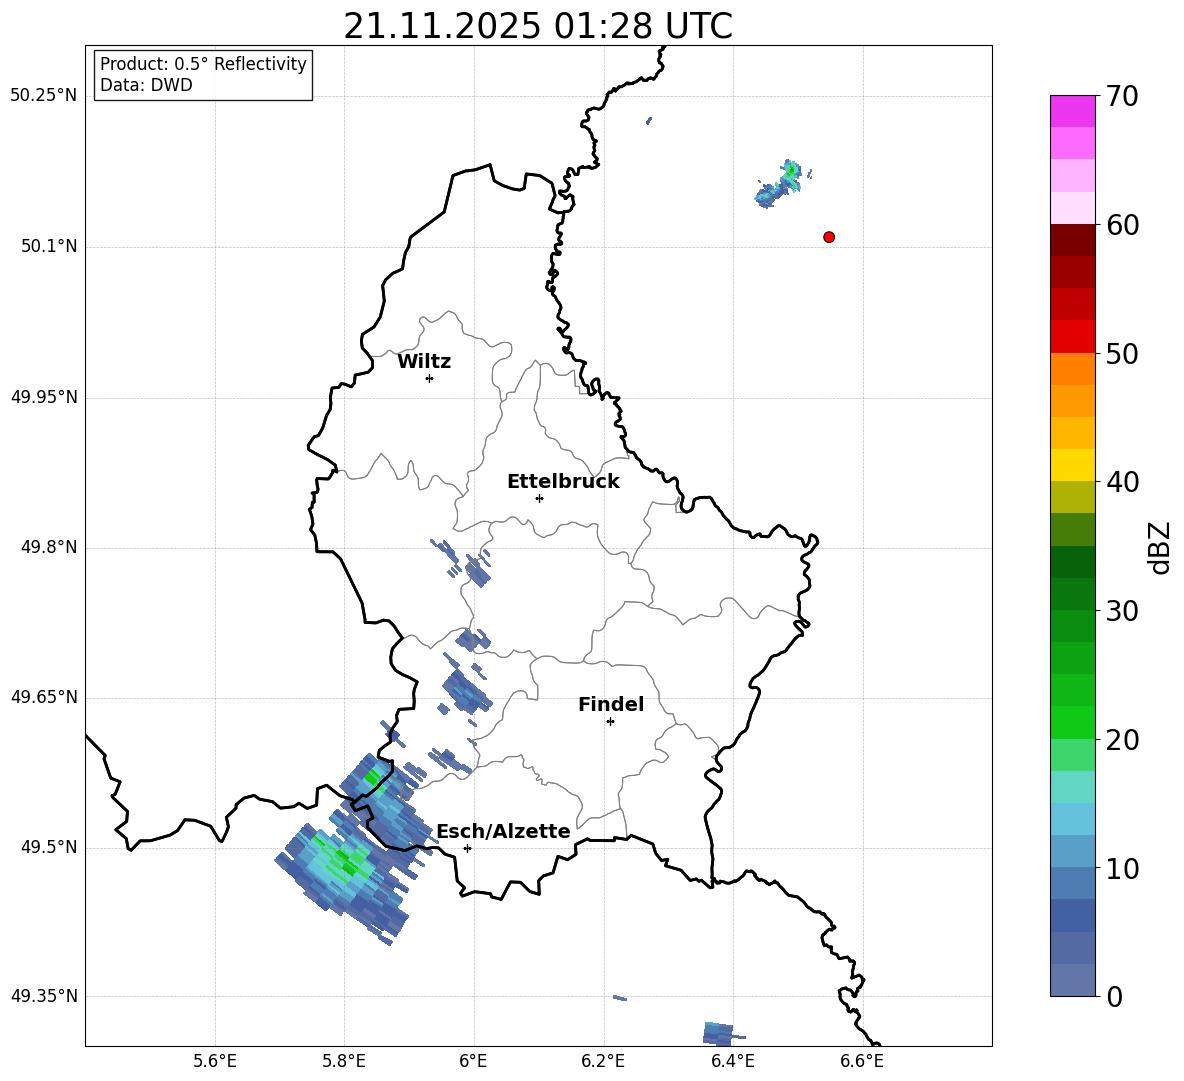Click the 6°E longitude label
1184x1081 pixels.
pyautogui.click(x=473, y=1061)
